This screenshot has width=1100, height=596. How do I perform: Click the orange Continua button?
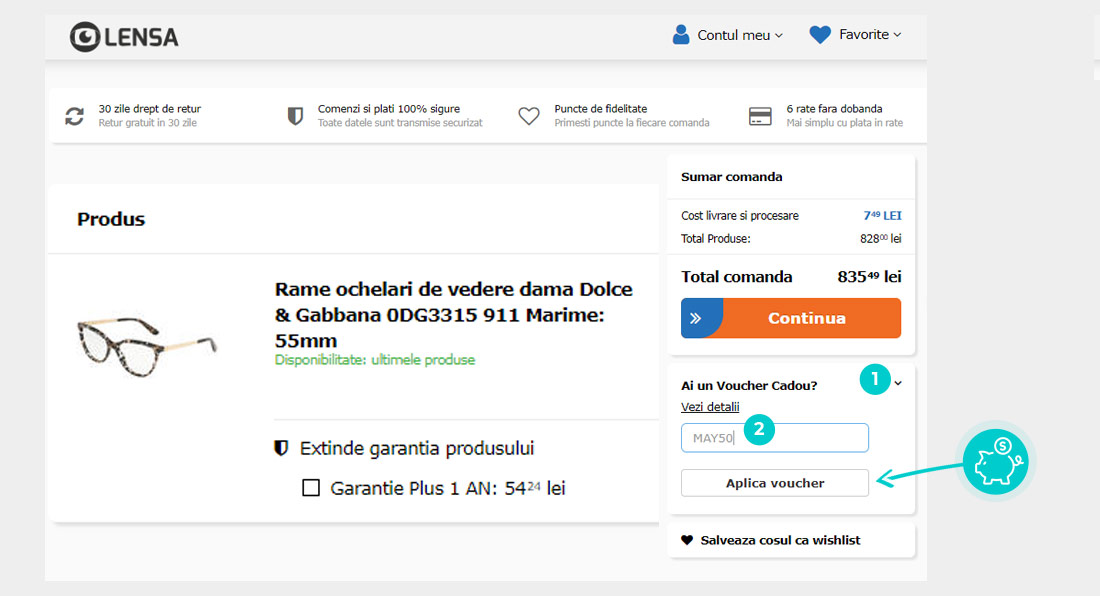(x=791, y=318)
